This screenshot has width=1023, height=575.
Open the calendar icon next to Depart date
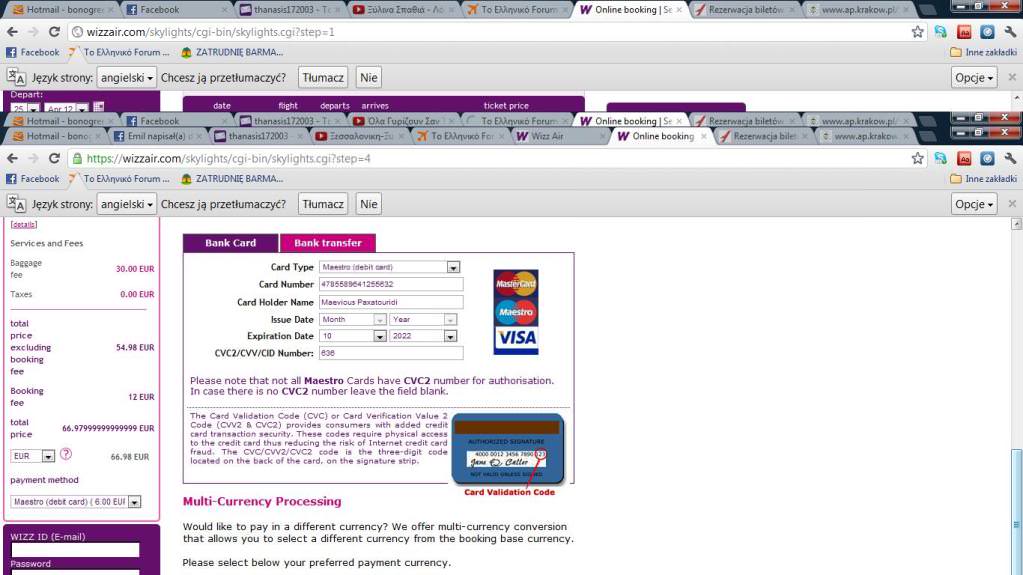[99, 107]
